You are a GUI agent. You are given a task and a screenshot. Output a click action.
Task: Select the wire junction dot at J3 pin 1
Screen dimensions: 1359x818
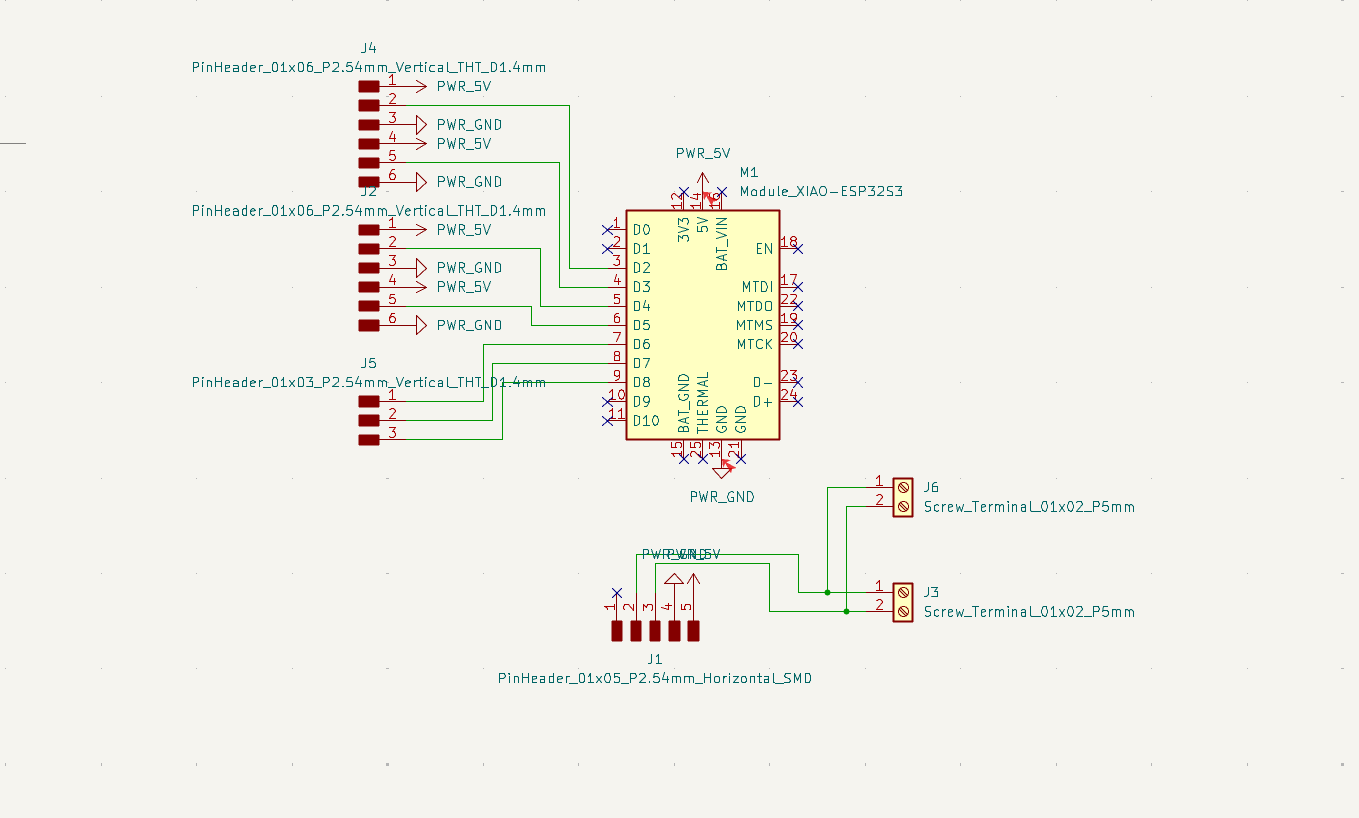tap(827, 592)
